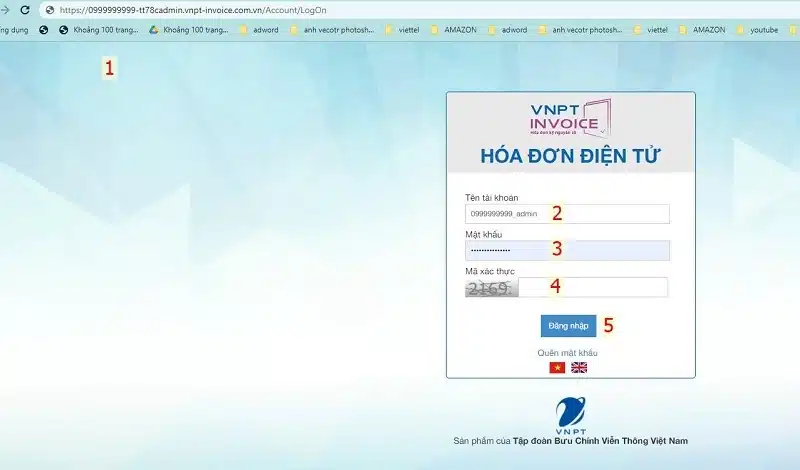This screenshot has height=470, width=800.
Task: Click the blue VNPT globe logo at the bottom
Action: [x=570, y=414]
